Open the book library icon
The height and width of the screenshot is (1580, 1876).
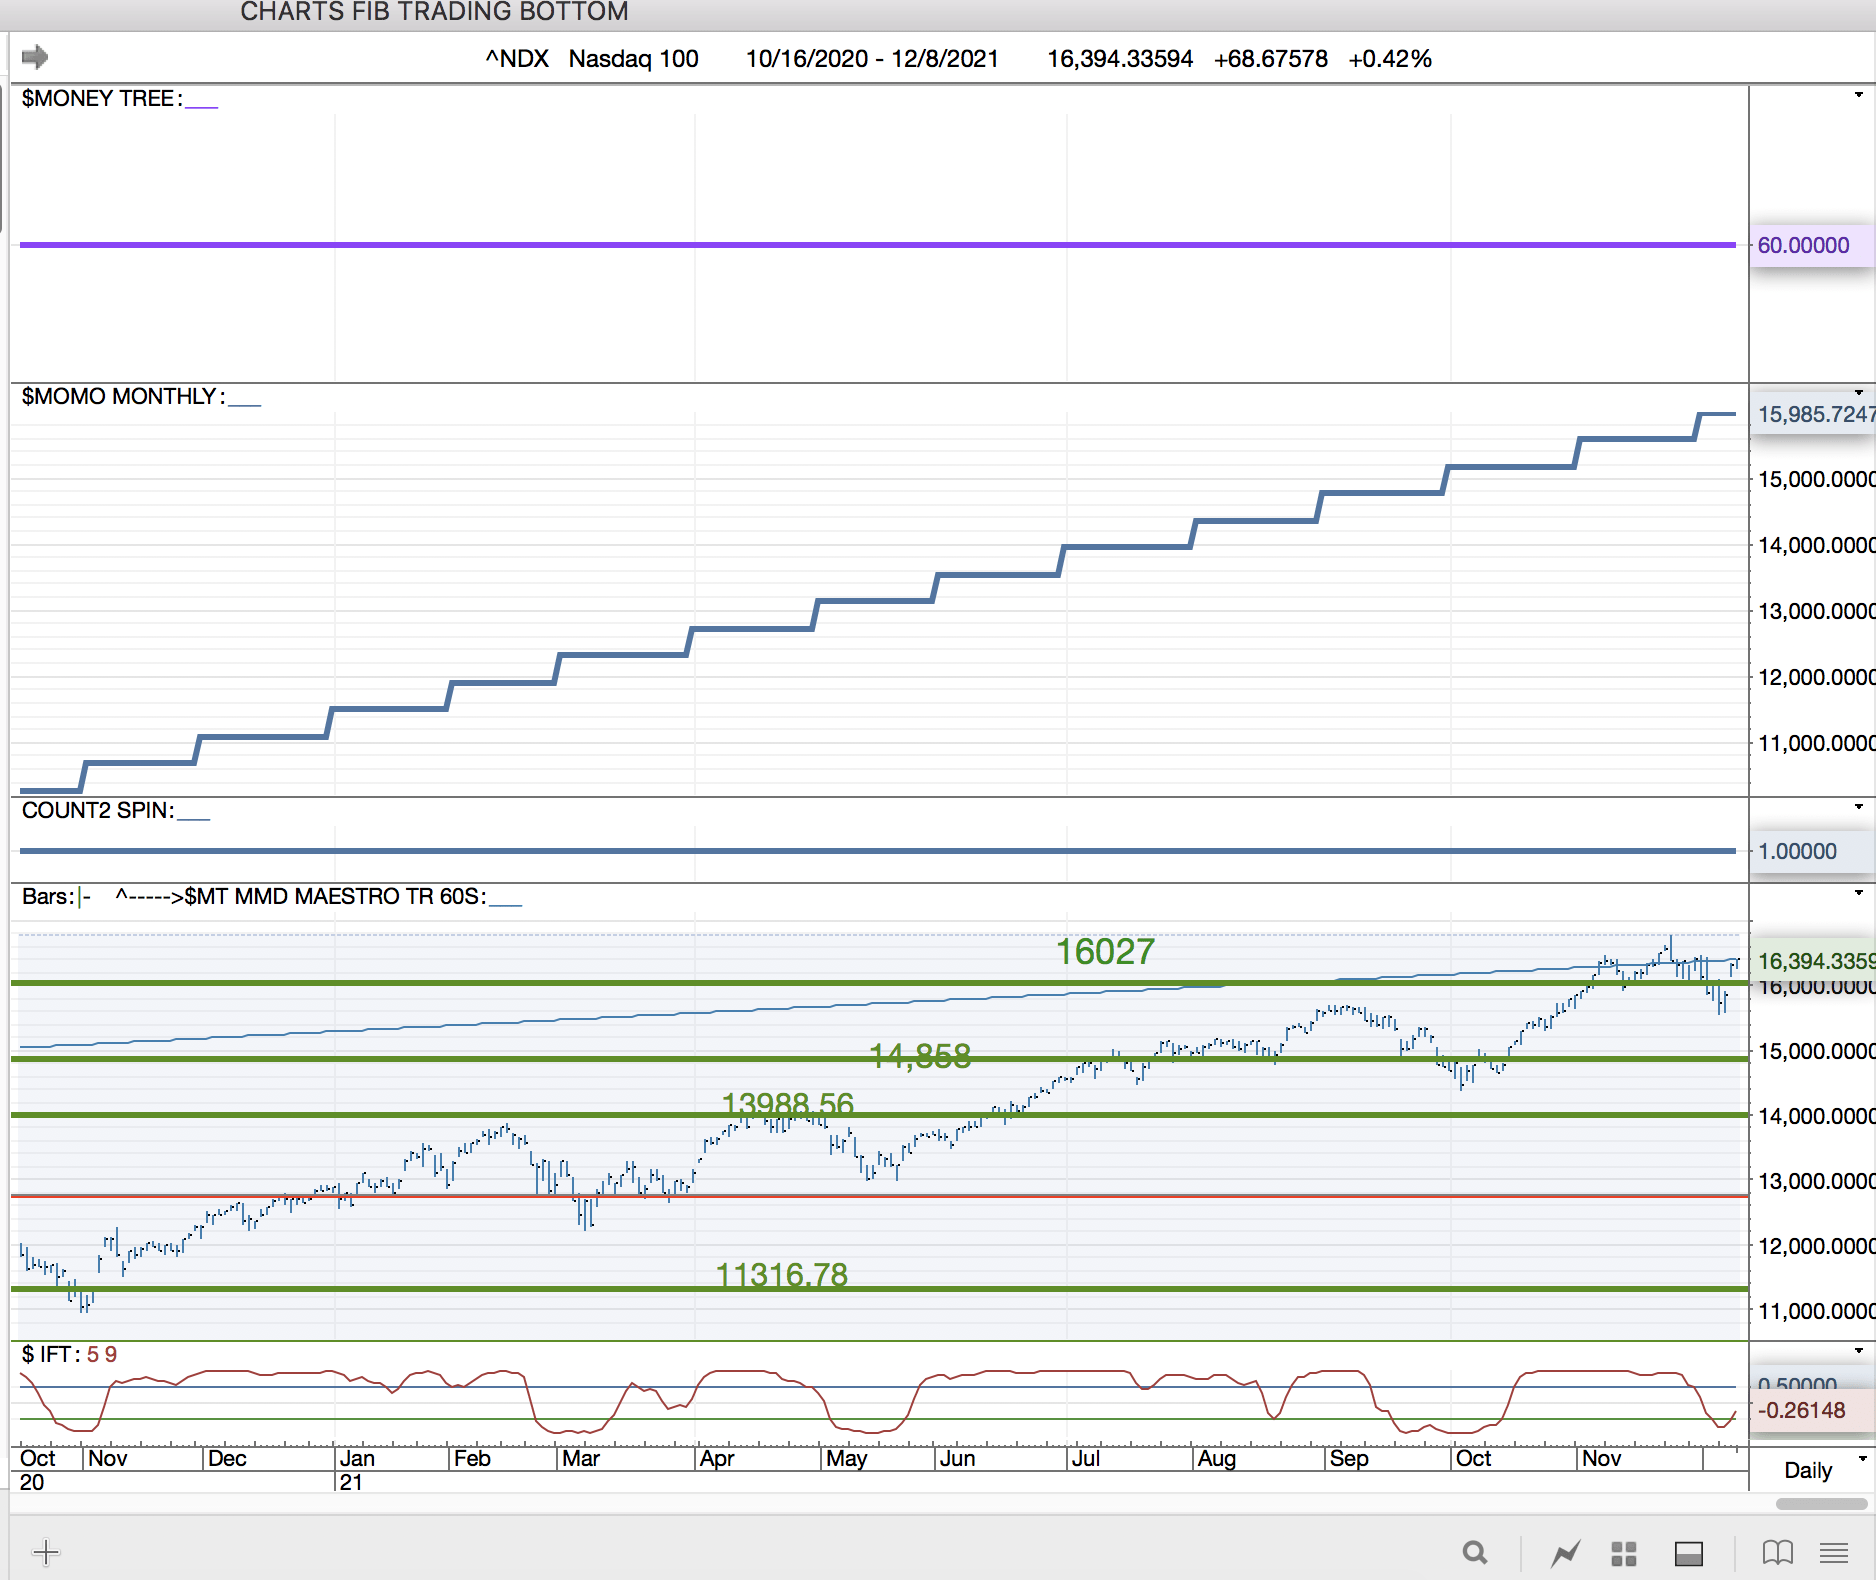click(1777, 1553)
